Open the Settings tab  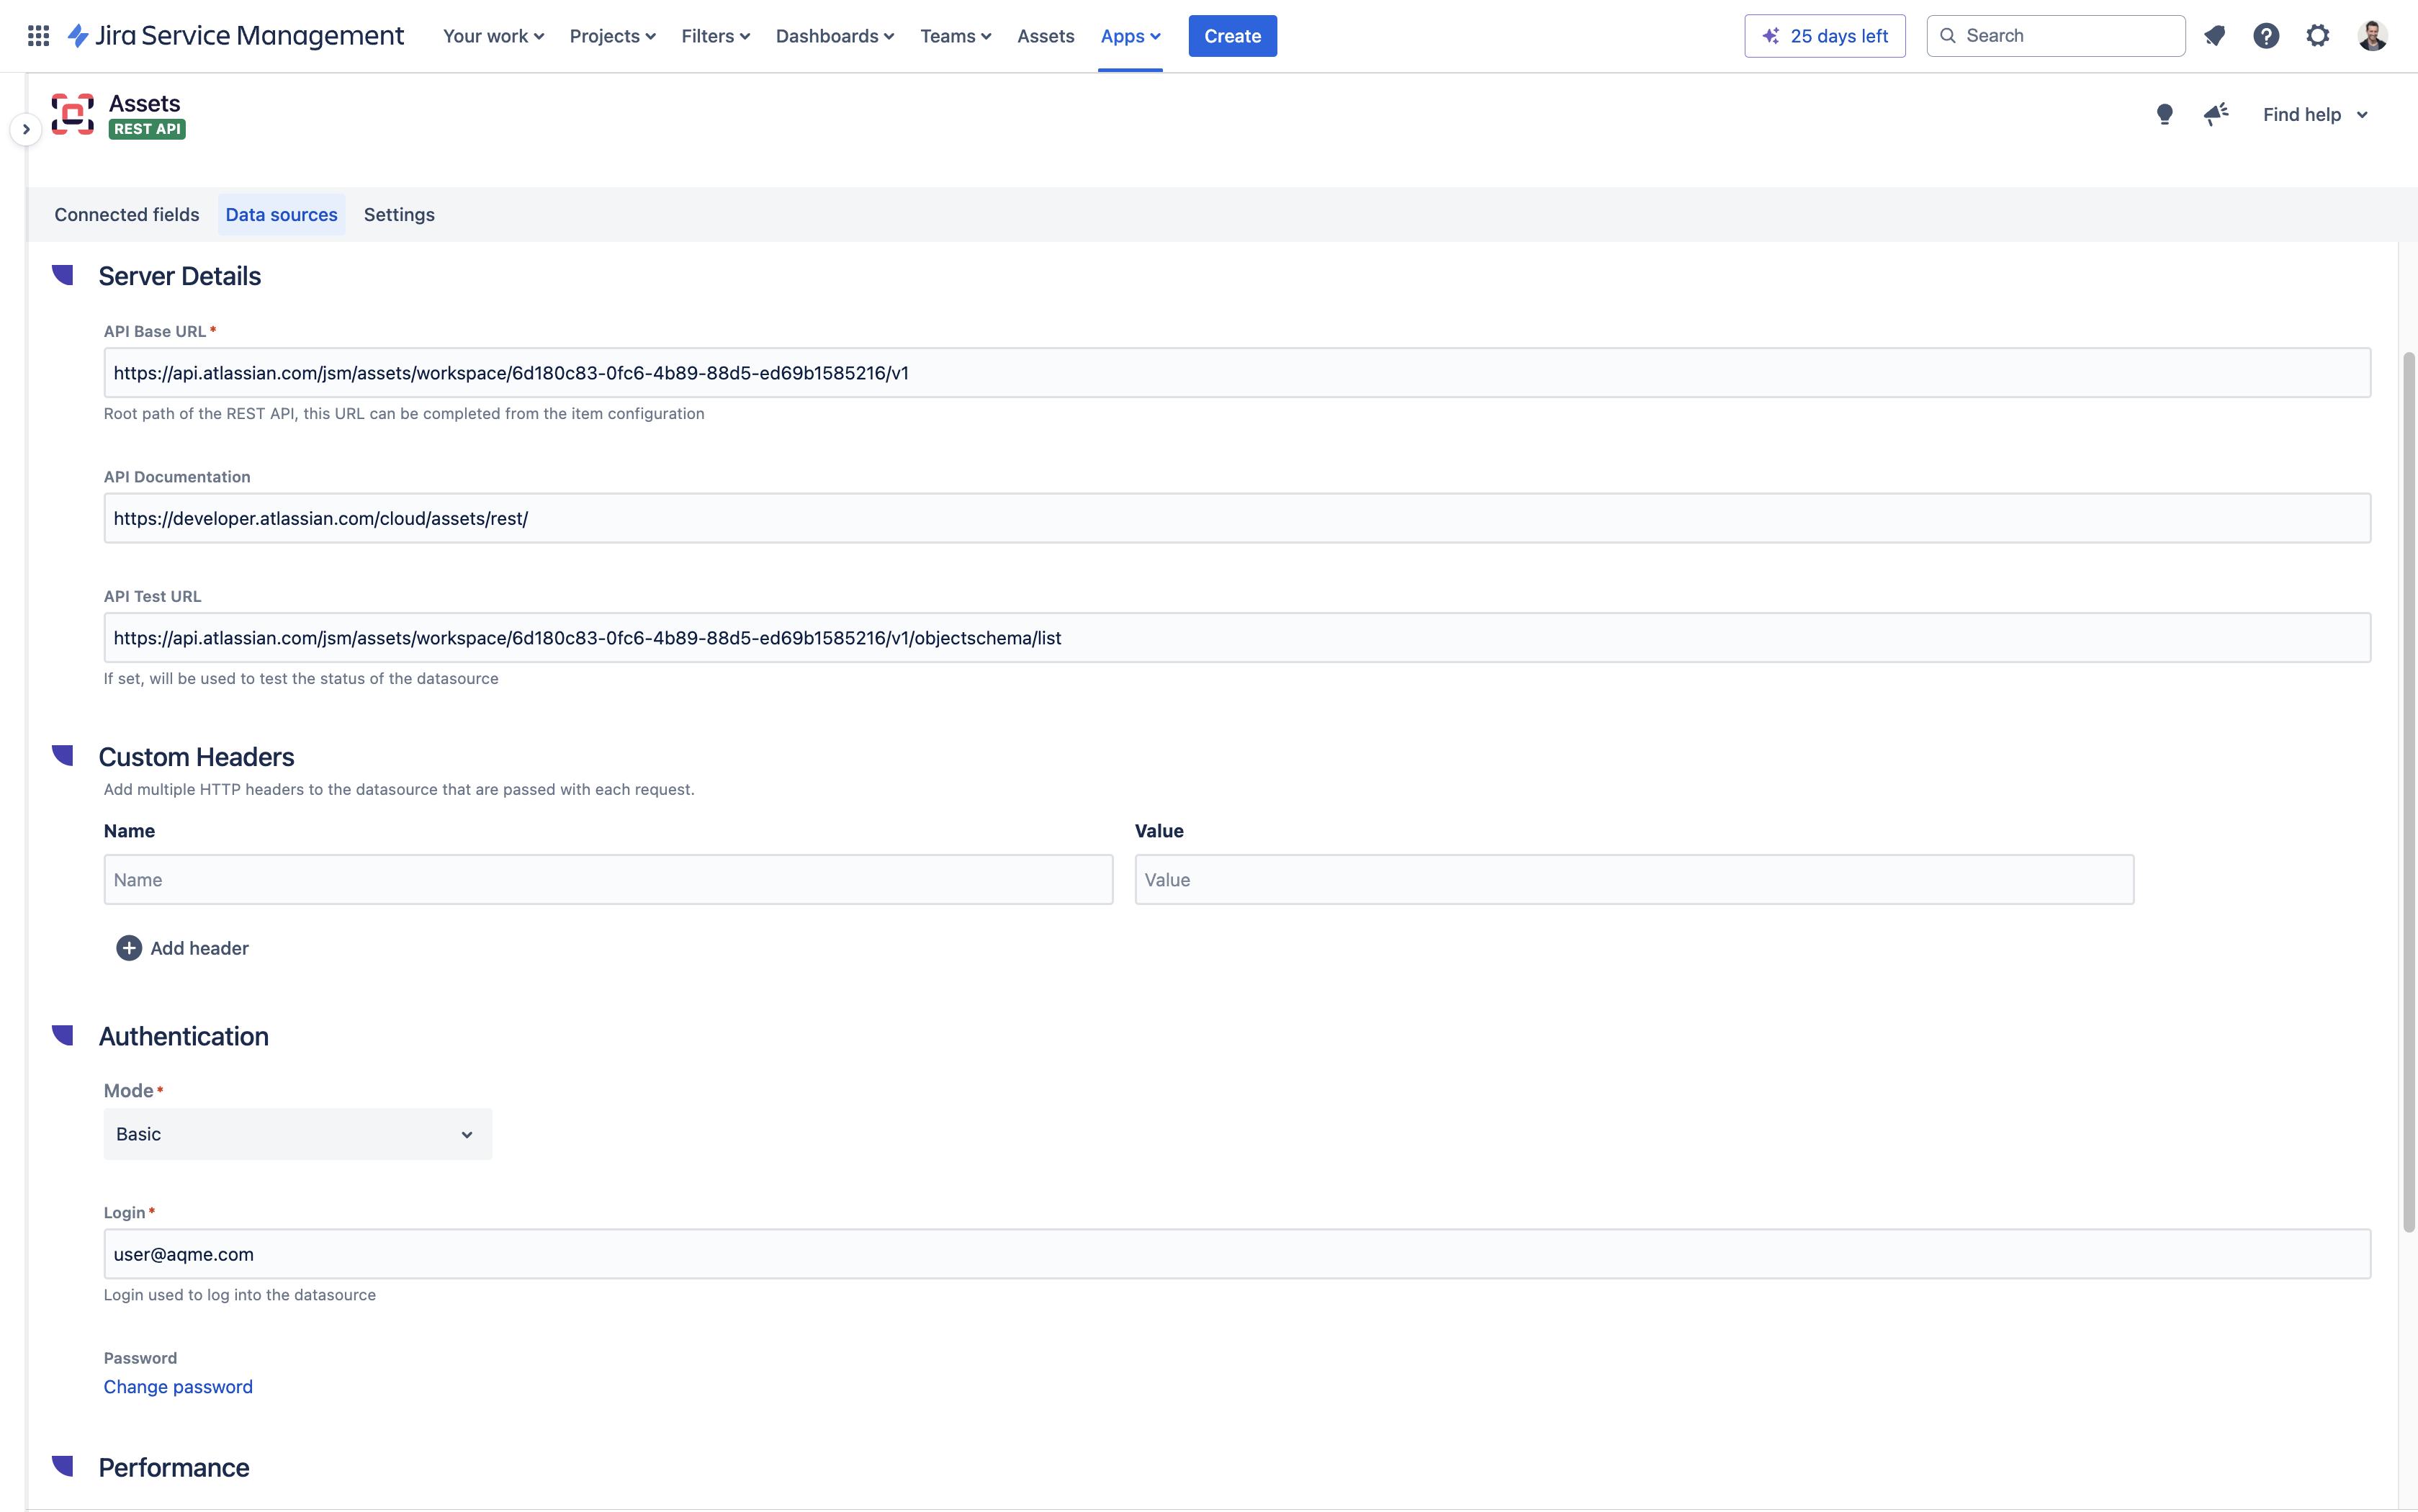(399, 214)
